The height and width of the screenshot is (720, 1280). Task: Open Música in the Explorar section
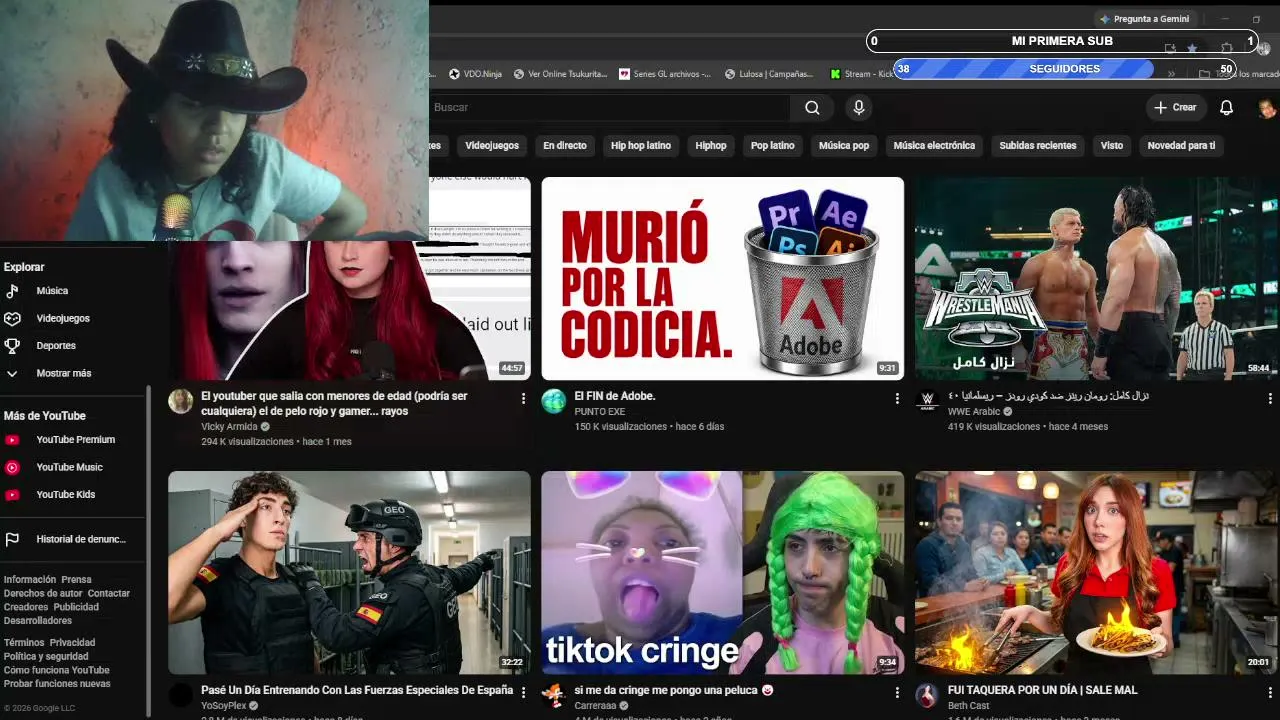click(52, 291)
